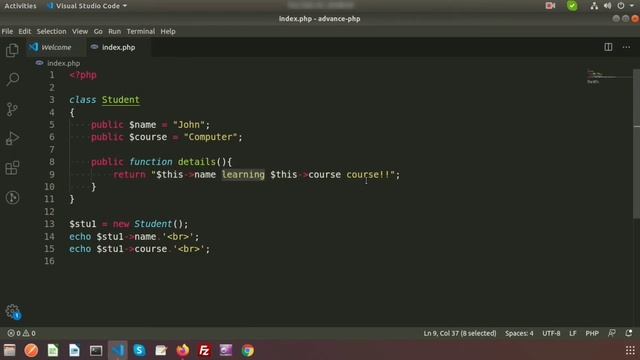Open LibreOffice Writer from the dock
This screenshot has width=640, height=360.
click(74, 350)
